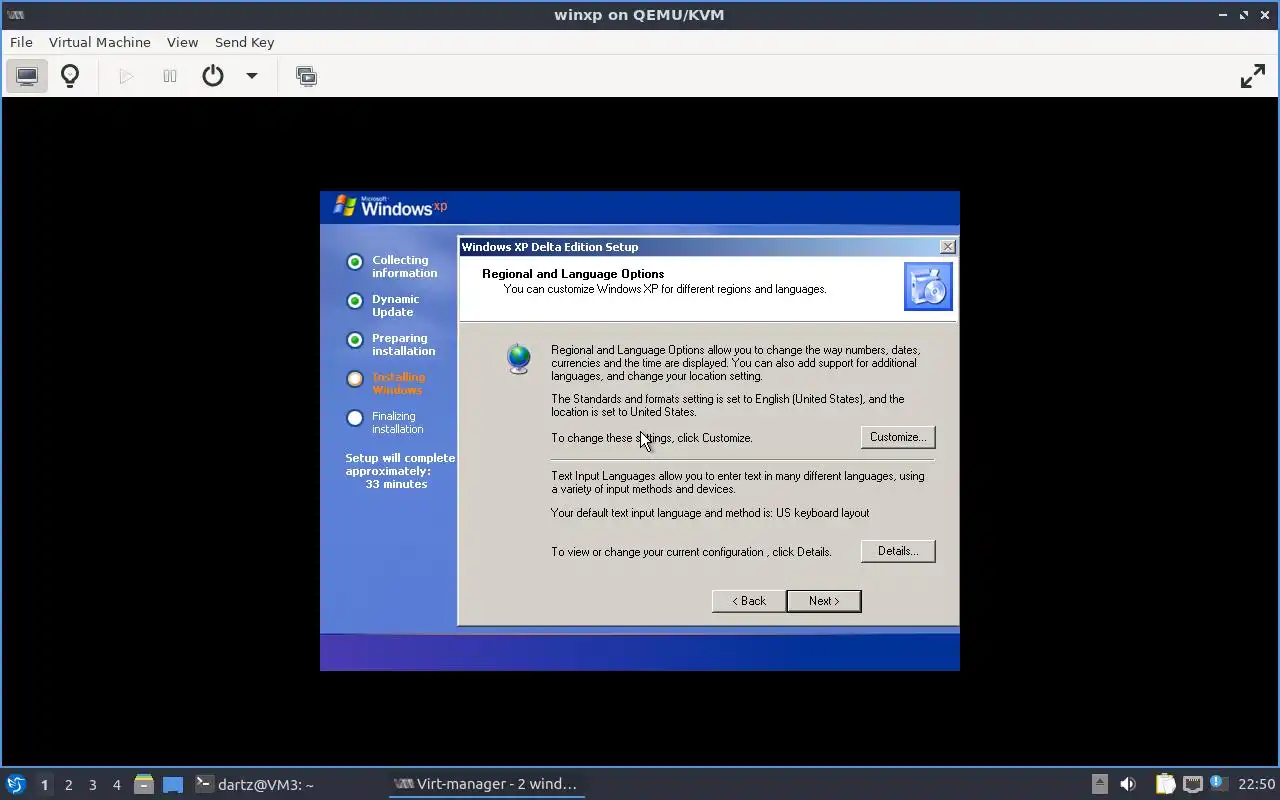This screenshot has height=800, width=1280.
Task: Go to the Next setup step
Action: tap(824, 601)
